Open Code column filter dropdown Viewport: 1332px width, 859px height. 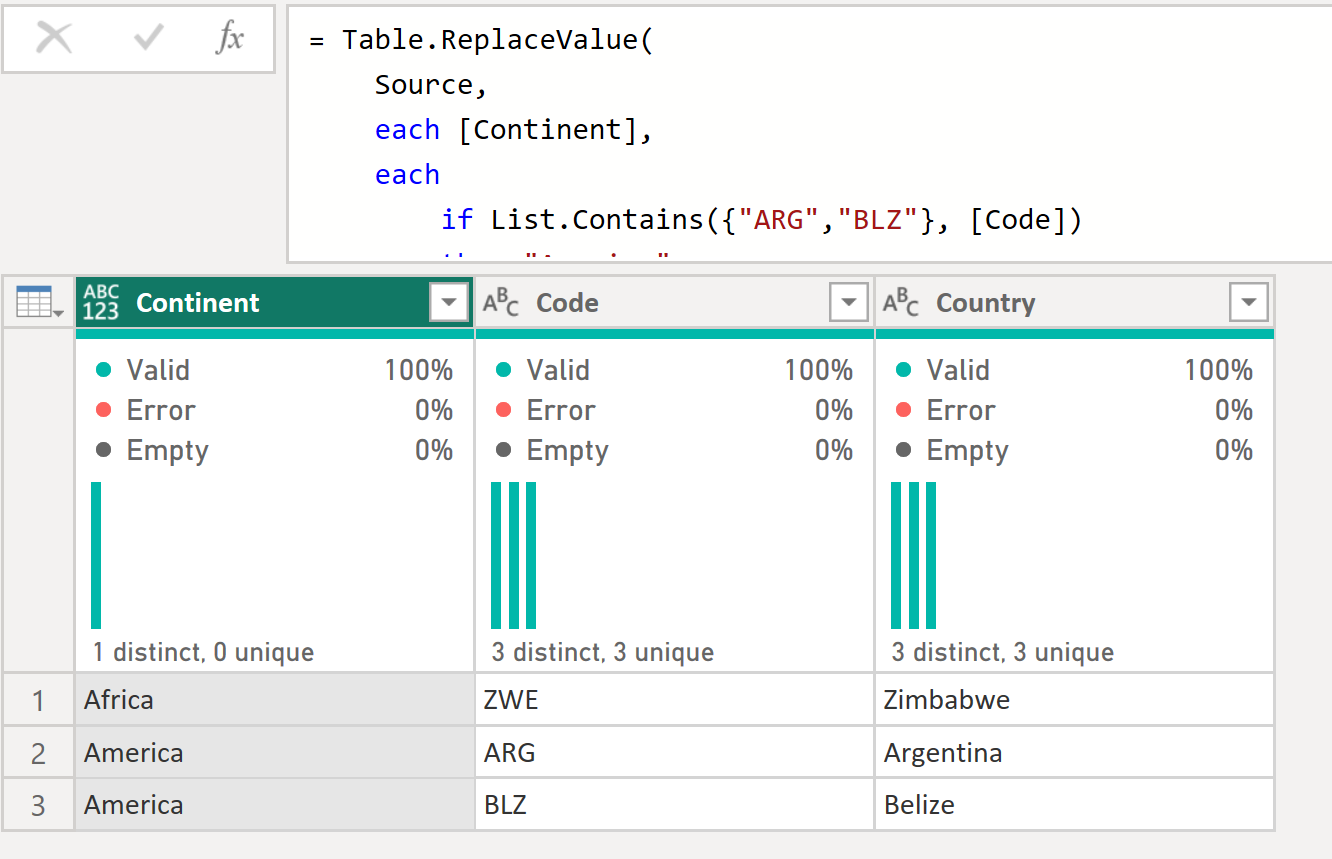[x=849, y=302]
